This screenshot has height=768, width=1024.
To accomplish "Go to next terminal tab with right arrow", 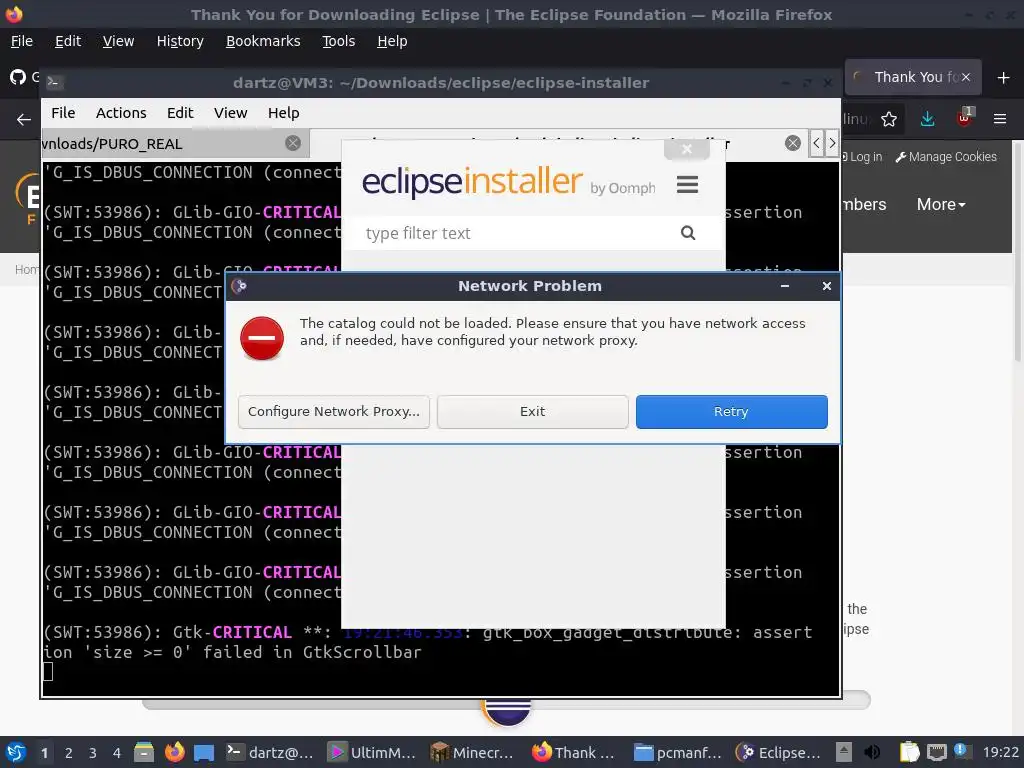I will (x=831, y=143).
